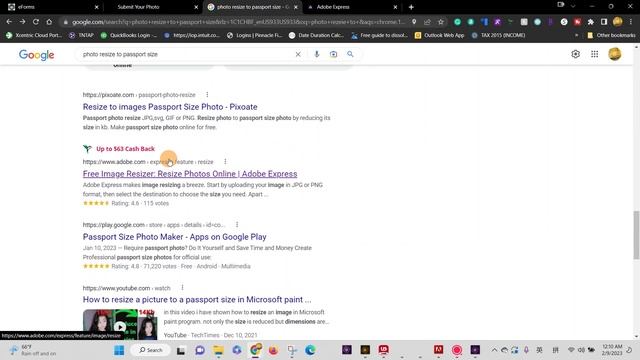Open more options for Pixoate result
This screenshot has width=640, height=360.
point(207,95)
